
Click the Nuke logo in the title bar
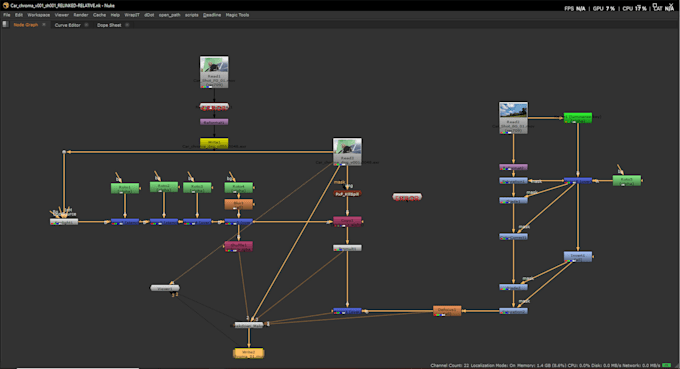click(6, 6)
